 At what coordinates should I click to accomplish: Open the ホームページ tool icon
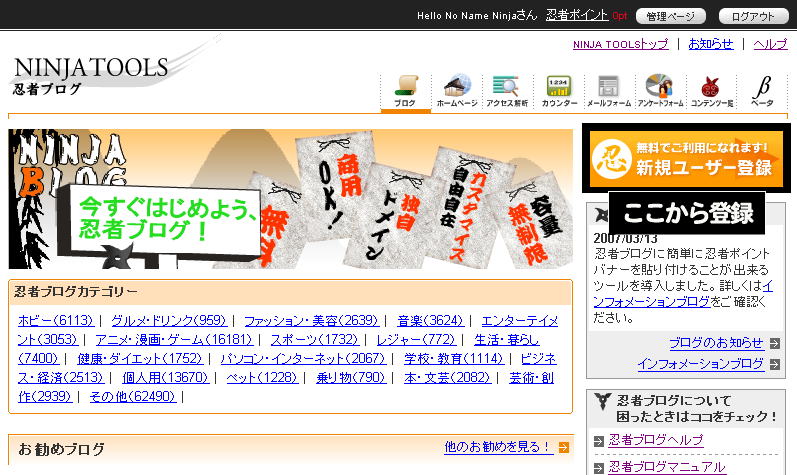(457, 91)
